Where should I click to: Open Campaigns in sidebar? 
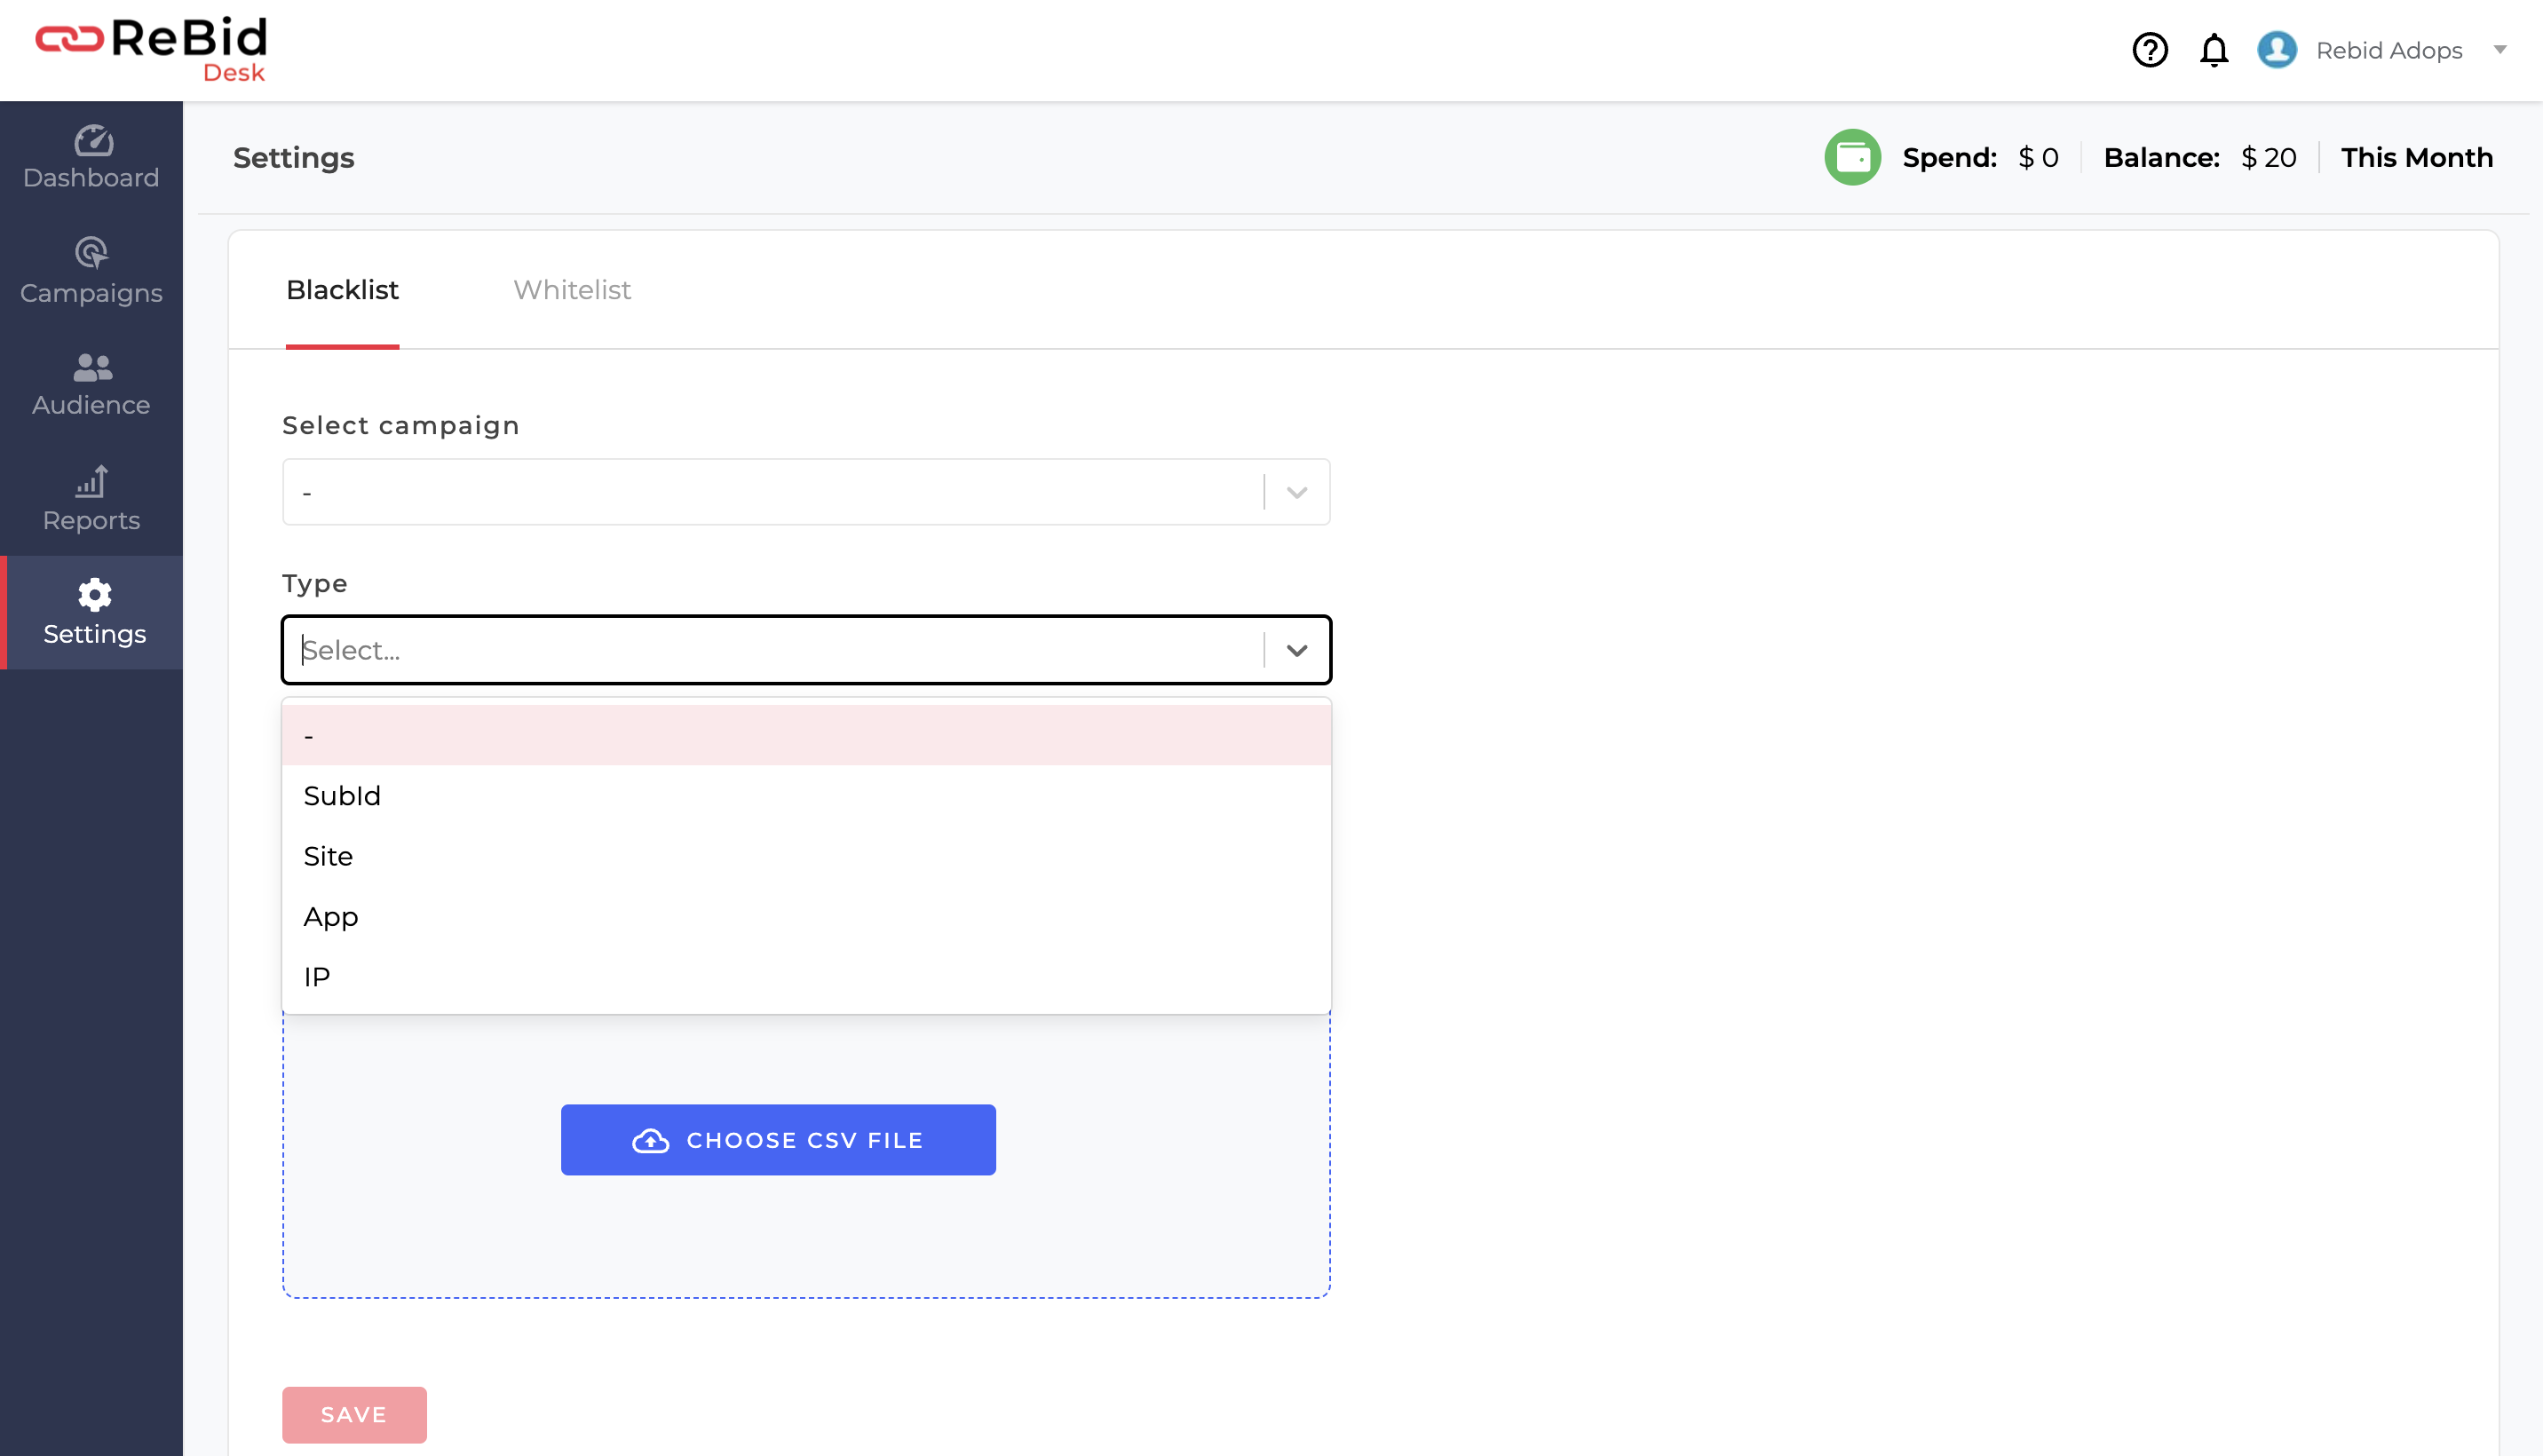[x=91, y=272]
